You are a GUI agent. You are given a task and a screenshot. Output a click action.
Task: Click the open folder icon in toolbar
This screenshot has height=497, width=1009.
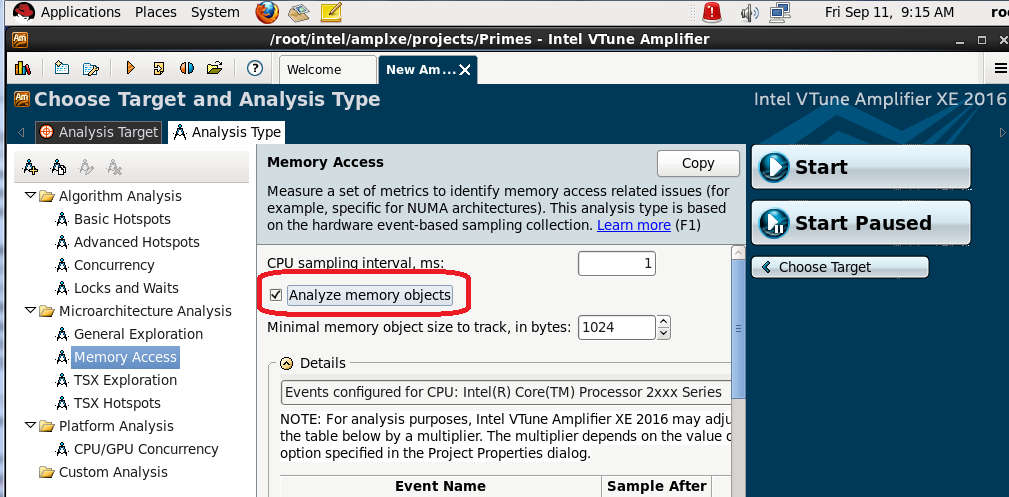pyautogui.click(x=214, y=69)
